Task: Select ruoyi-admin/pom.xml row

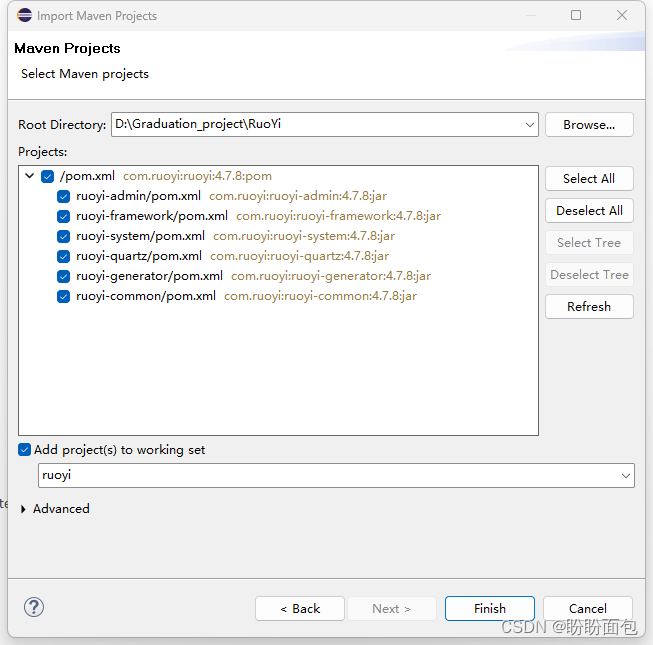Action: coord(138,196)
